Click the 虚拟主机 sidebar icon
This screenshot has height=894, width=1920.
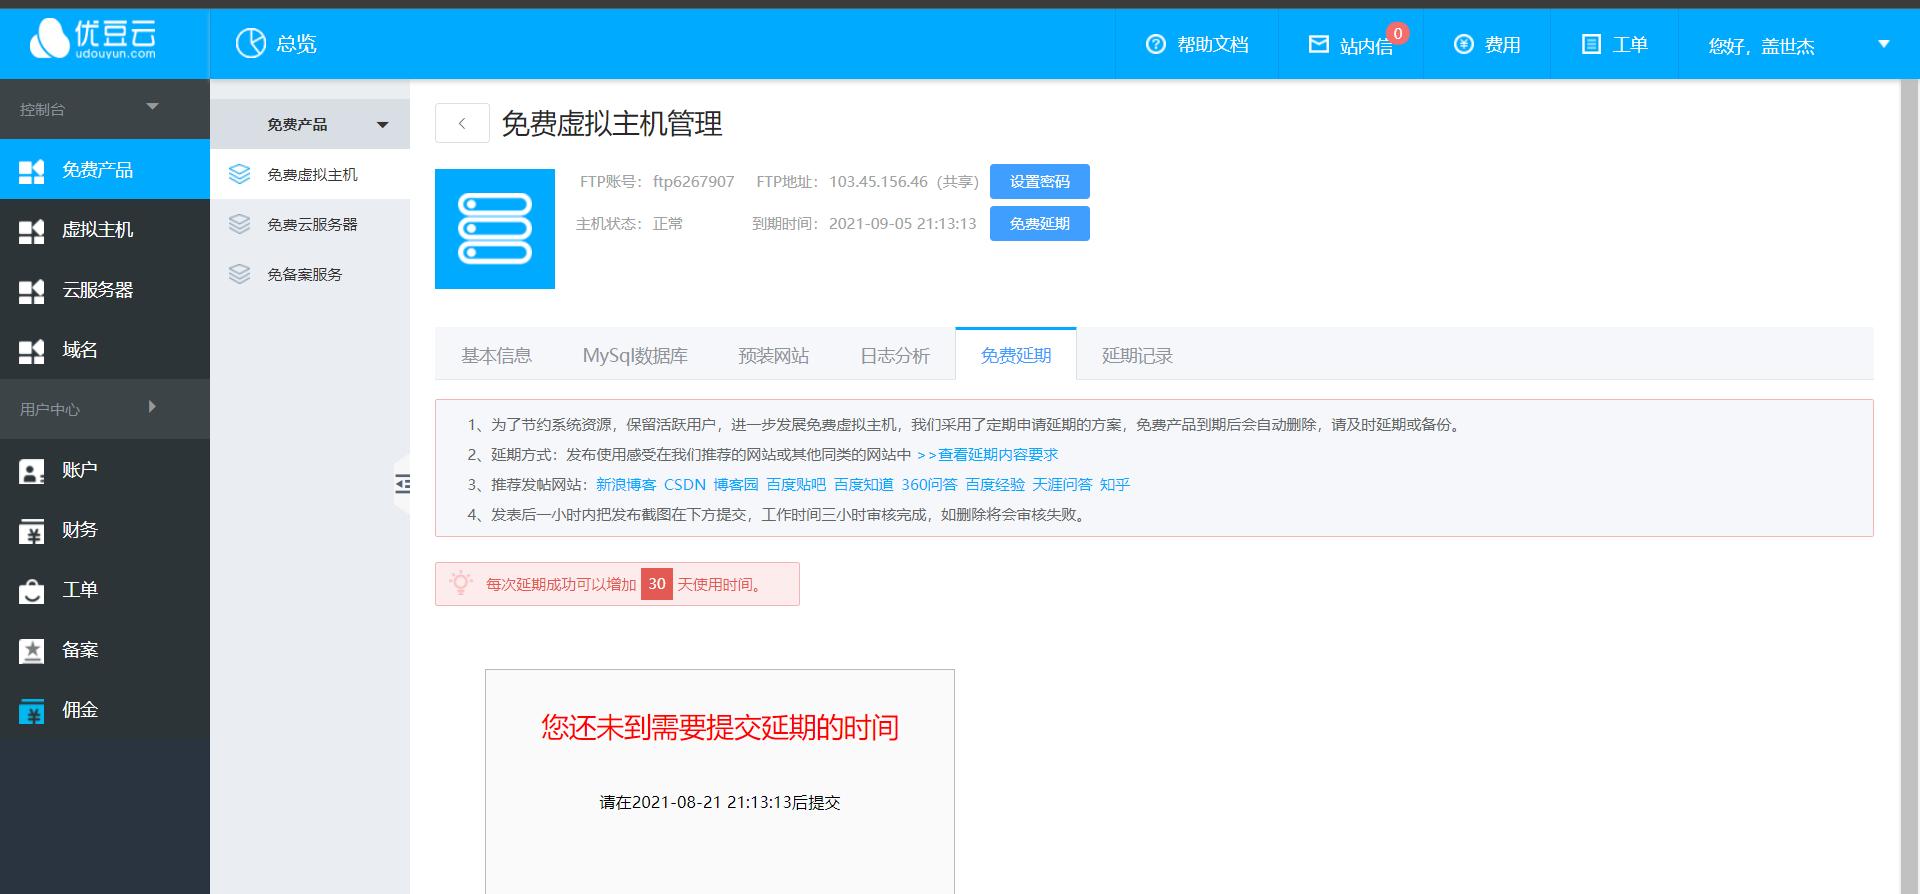32,231
